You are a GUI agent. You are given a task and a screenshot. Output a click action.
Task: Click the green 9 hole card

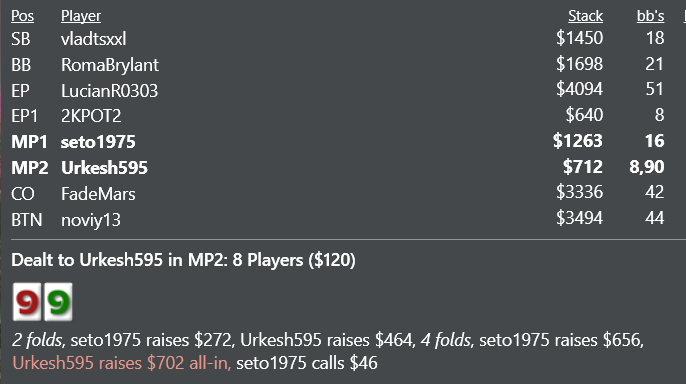tap(58, 301)
